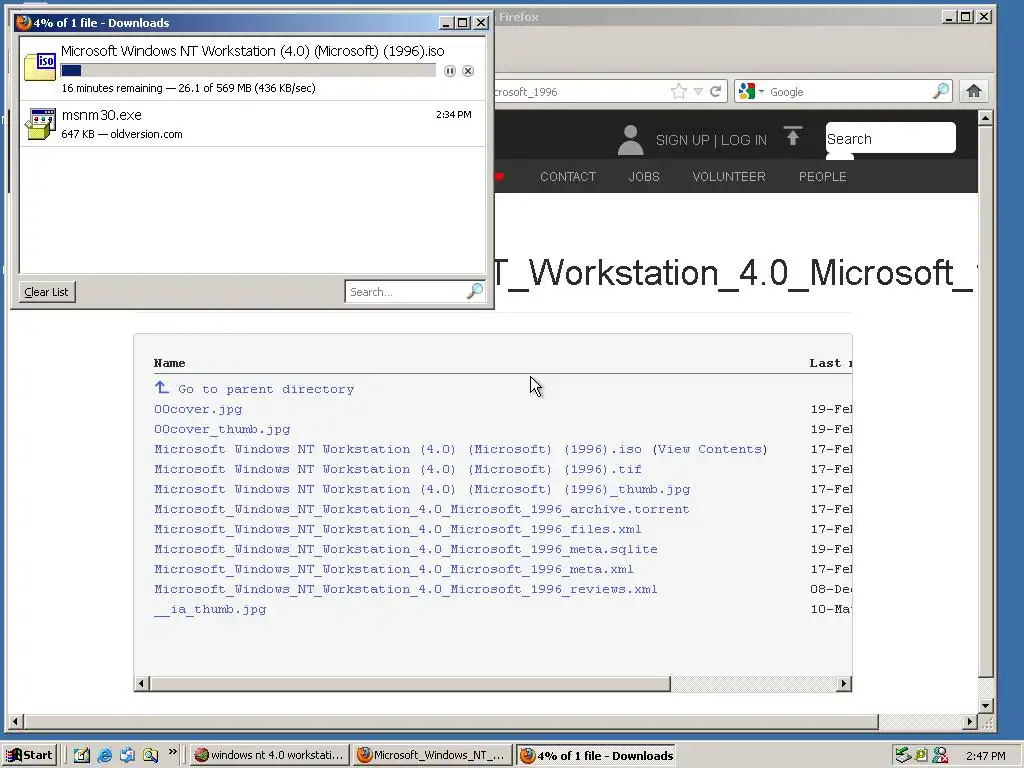The image size is (1024, 768).
Task: Open the Firefox home page
Action: (974, 91)
